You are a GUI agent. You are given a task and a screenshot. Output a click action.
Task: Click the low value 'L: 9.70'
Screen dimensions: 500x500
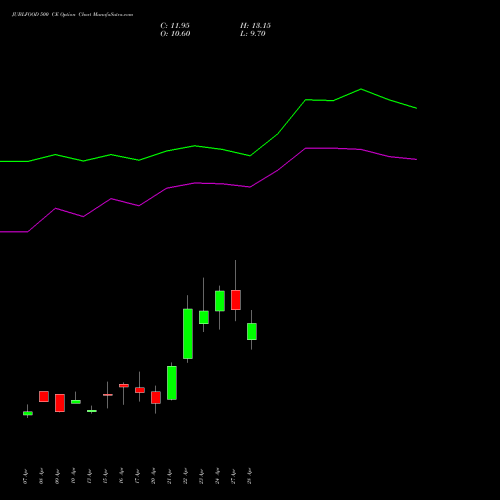click(253, 34)
